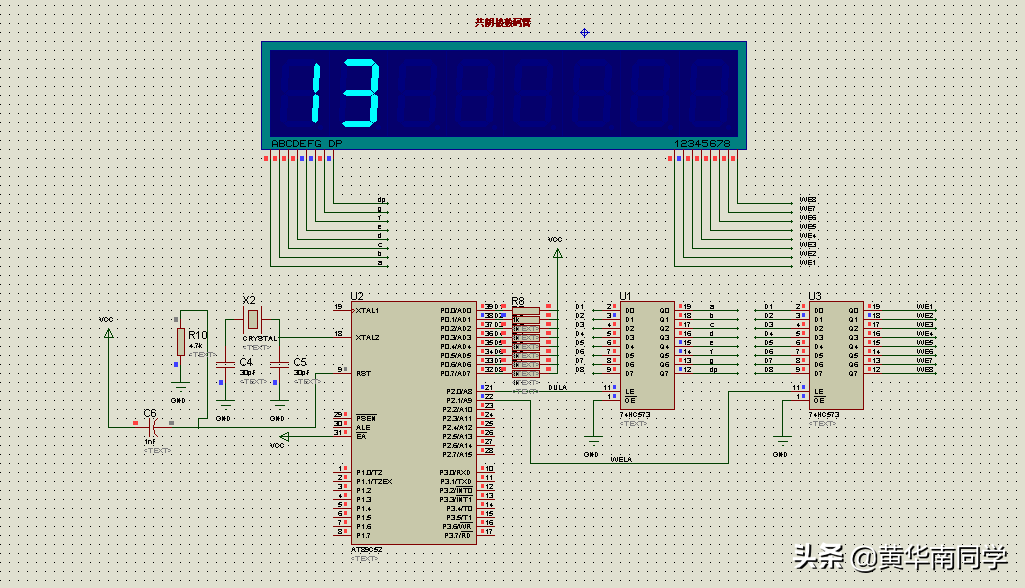The height and width of the screenshot is (588, 1025).
Task: Click the VCC arrow terminal left of R10
Action: click(109, 333)
